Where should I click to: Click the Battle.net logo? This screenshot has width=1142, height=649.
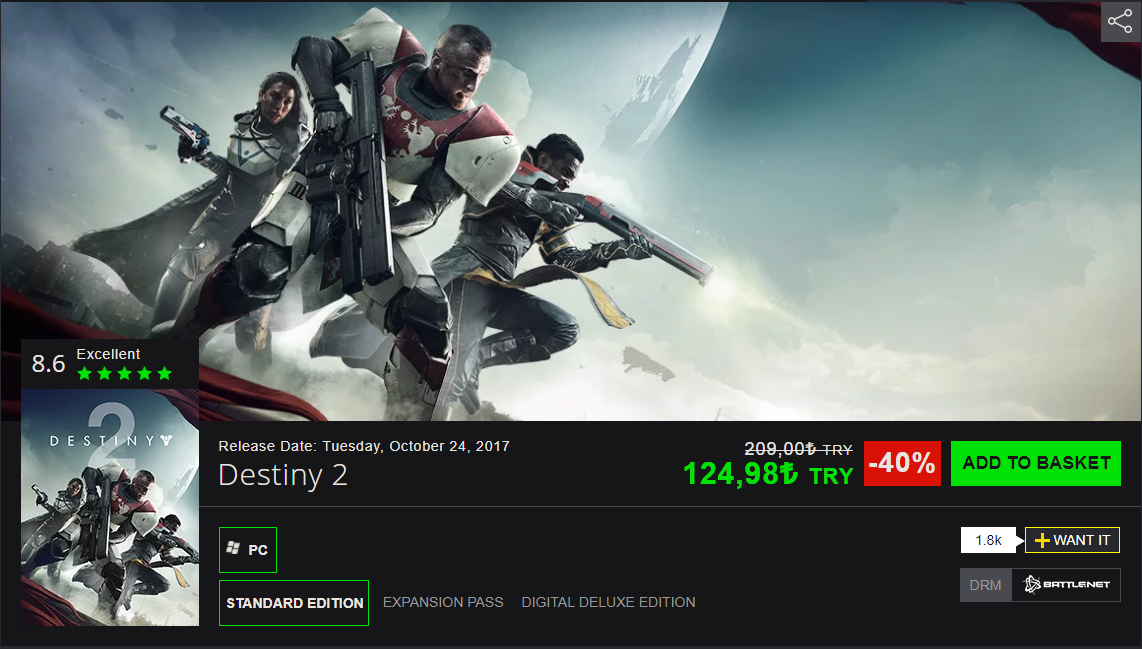tap(1067, 585)
